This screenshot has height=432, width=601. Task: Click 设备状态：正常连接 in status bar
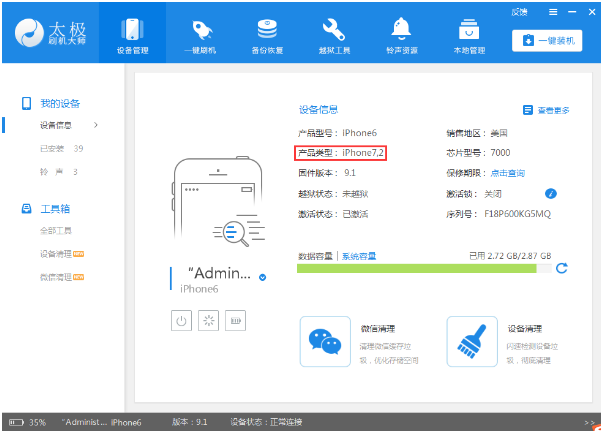point(266,422)
